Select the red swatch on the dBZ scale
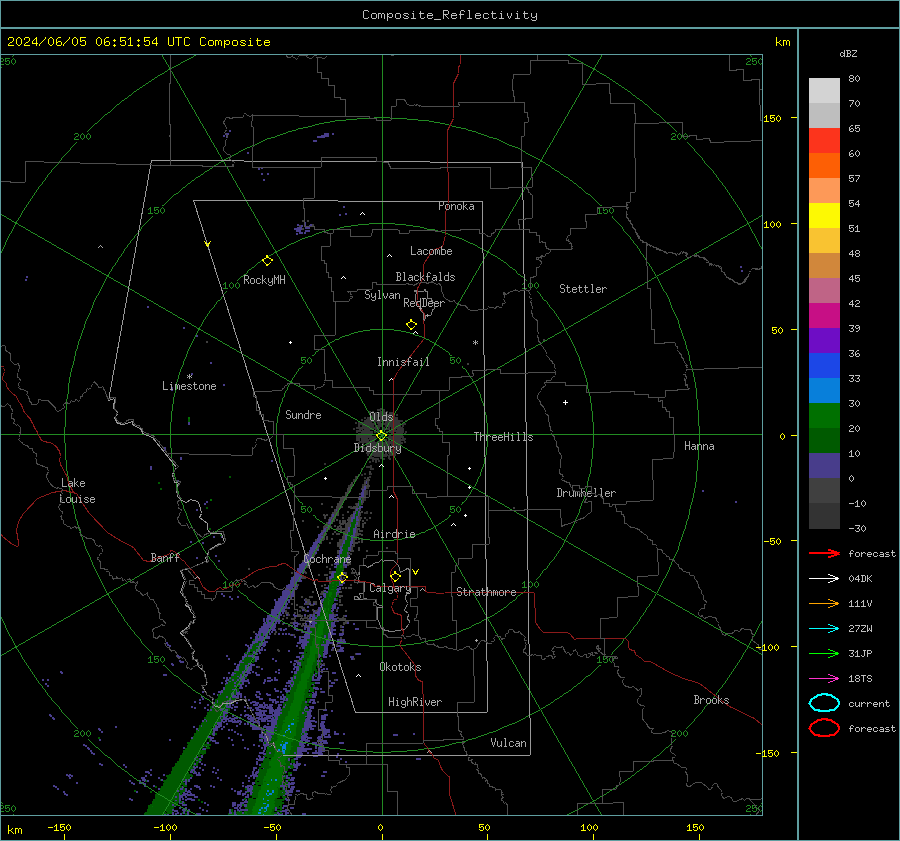Image resolution: width=900 pixels, height=841 pixels. click(x=824, y=140)
